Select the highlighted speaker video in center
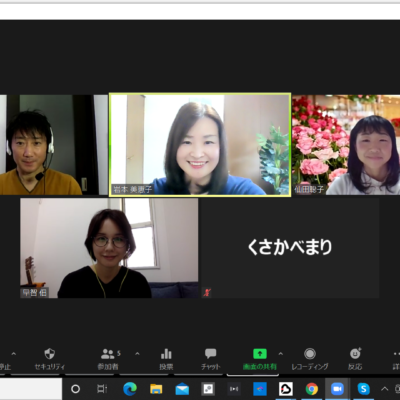Viewport: 400px width, 400px height. click(200, 145)
